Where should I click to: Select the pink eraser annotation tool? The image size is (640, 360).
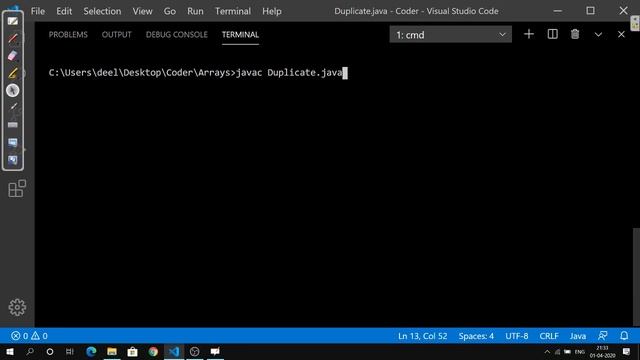tap(13, 56)
